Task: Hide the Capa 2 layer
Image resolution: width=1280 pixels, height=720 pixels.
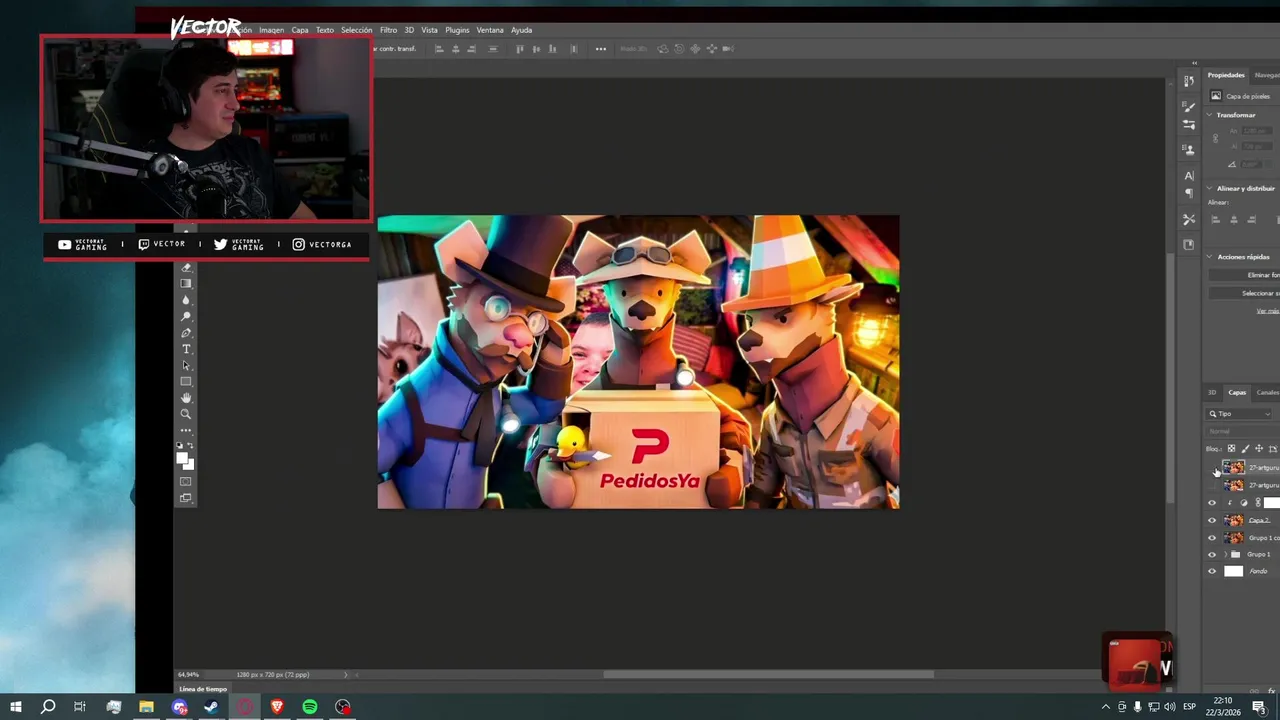Action: (1213, 521)
